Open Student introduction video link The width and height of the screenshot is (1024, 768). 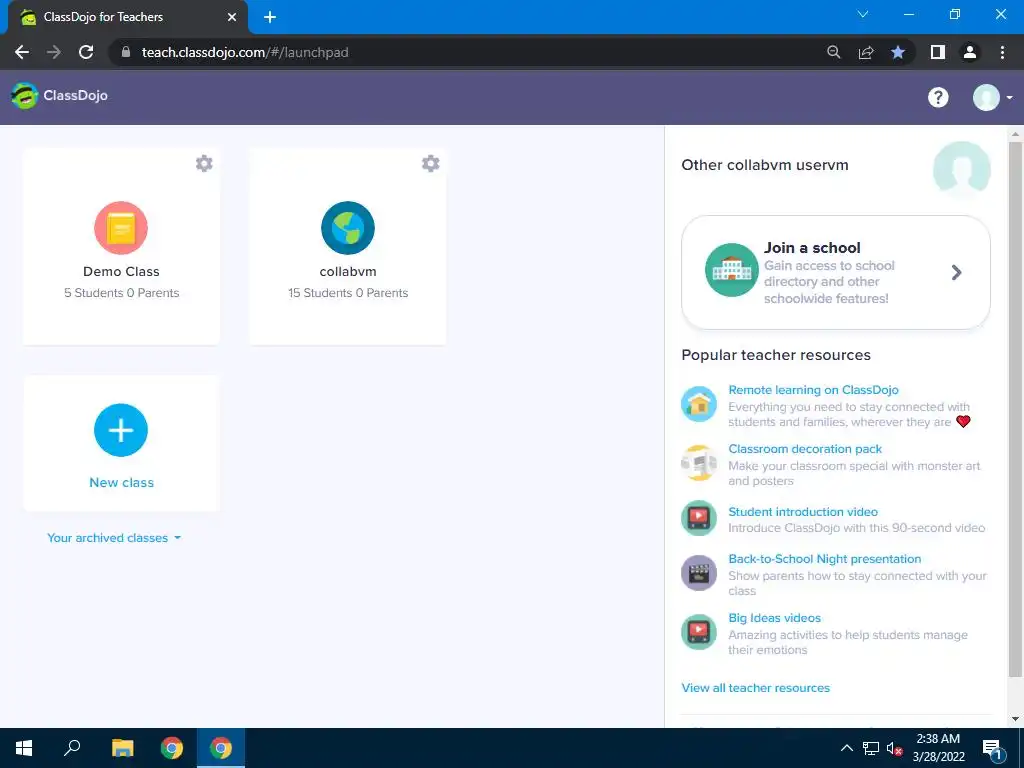click(803, 511)
